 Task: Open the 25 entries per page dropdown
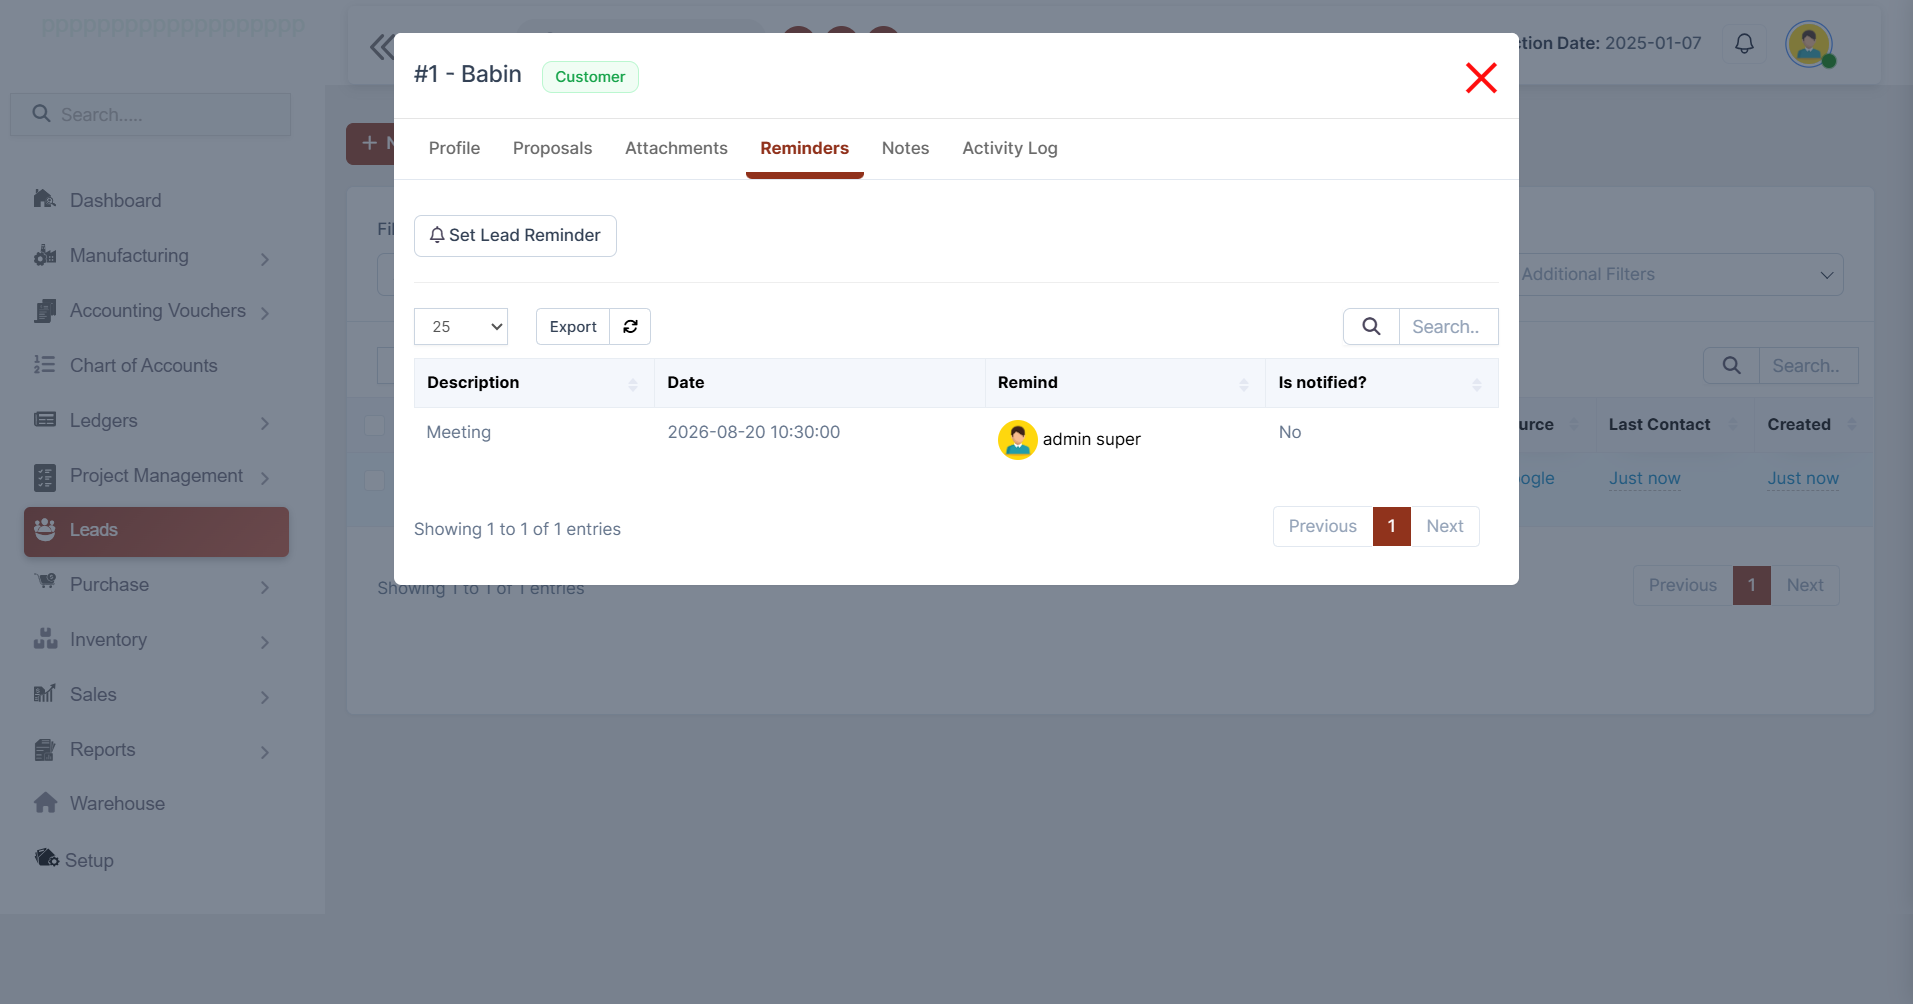click(x=461, y=327)
